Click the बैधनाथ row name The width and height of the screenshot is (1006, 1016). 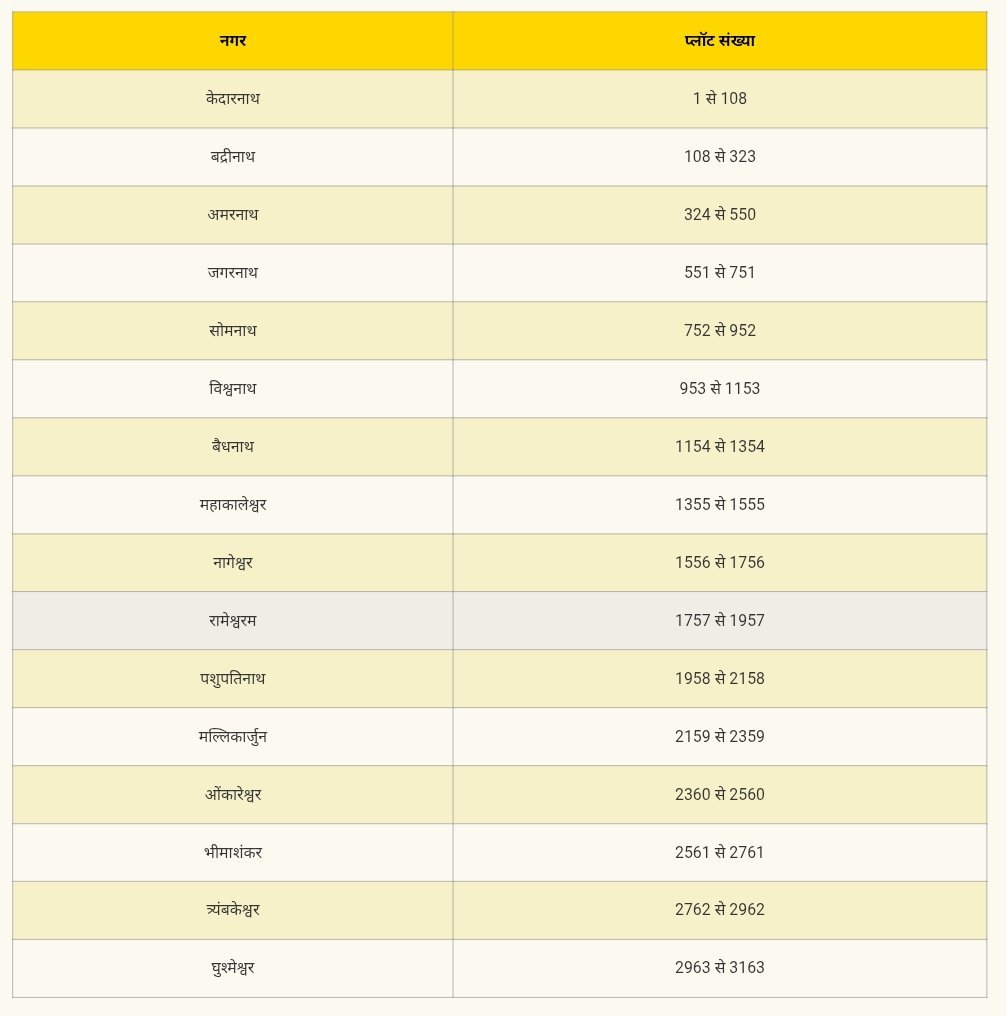[x=233, y=446]
